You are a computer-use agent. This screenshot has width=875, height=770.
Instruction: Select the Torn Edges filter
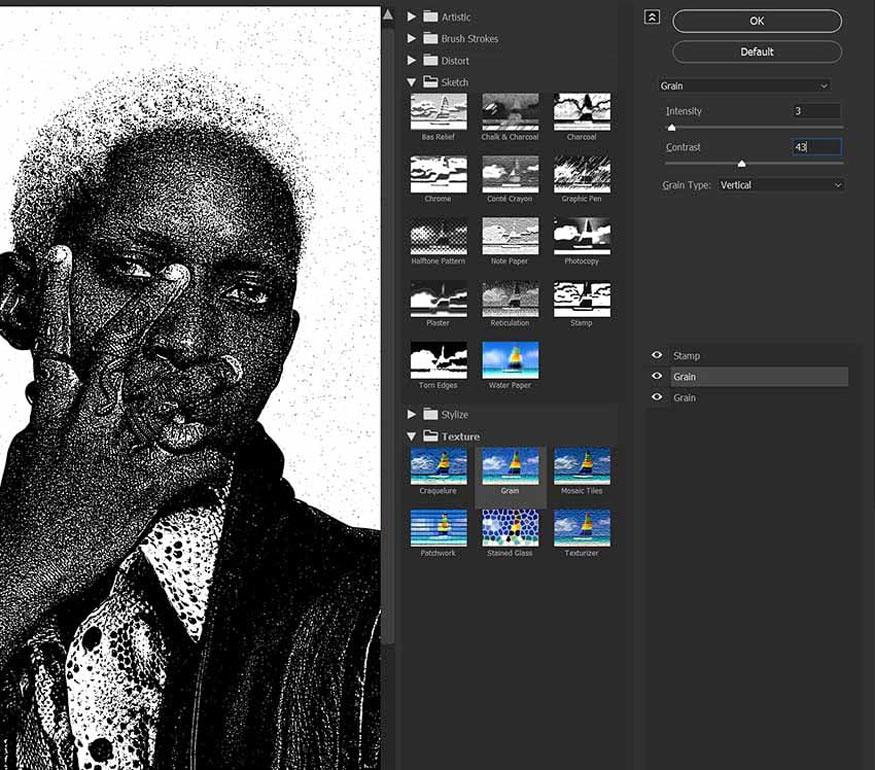tap(439, 360)
